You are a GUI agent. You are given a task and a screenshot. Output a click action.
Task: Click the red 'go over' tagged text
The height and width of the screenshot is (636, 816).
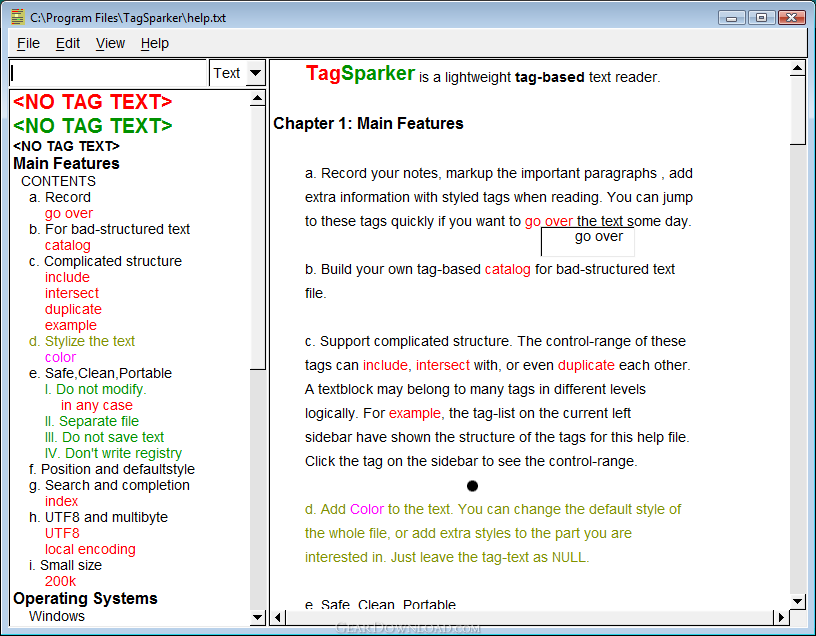549,221
